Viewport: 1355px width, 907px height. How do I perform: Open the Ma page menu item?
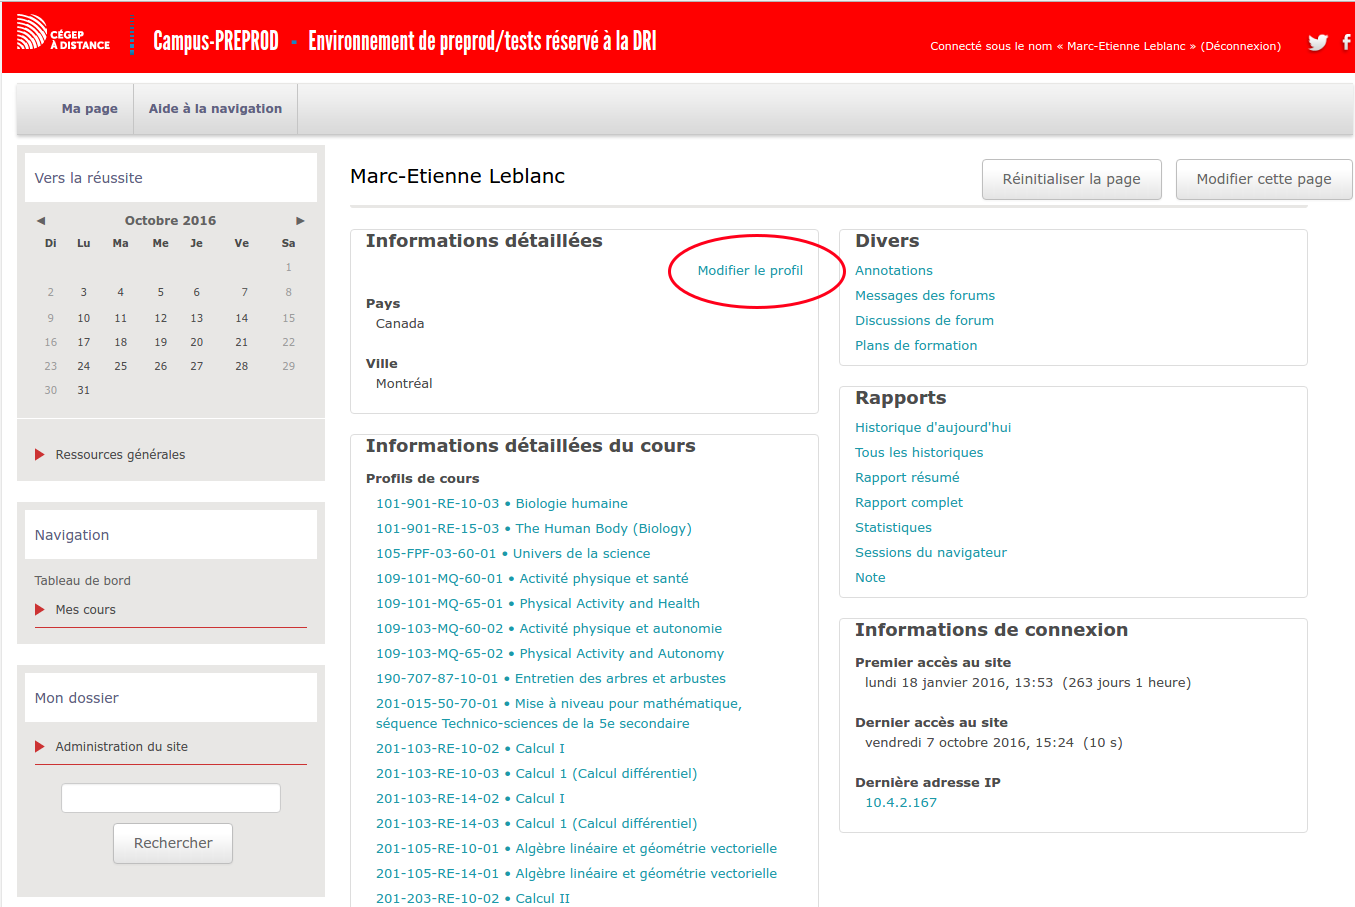(x=89, y=109)
